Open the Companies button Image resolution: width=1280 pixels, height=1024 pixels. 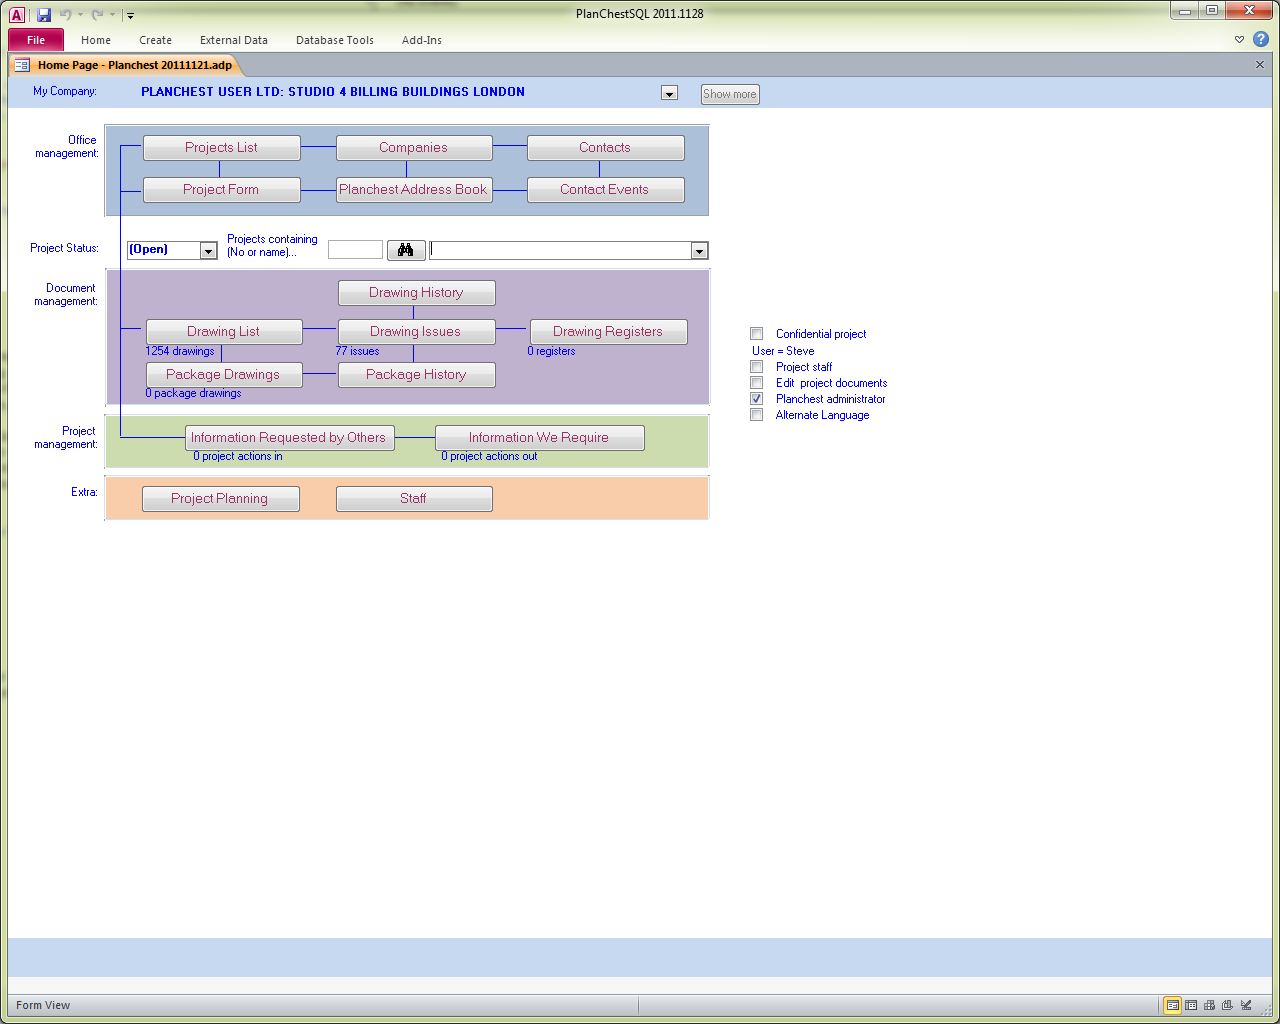click(x=414, y=148)
